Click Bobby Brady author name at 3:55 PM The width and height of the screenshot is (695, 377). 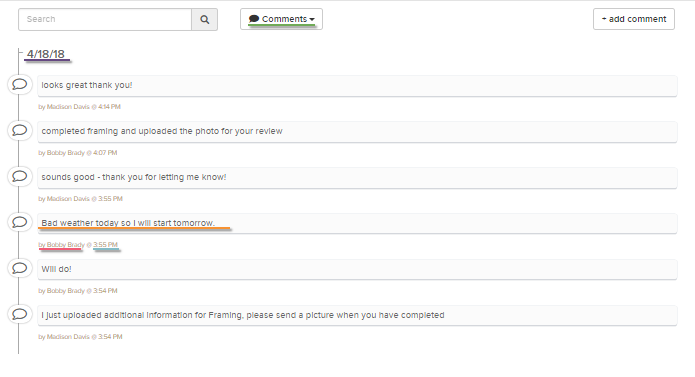66,245
